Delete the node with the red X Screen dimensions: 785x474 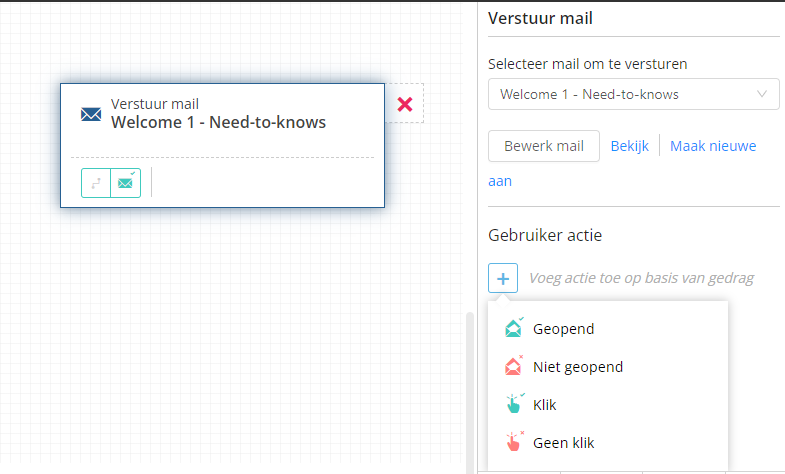point(405,104)
